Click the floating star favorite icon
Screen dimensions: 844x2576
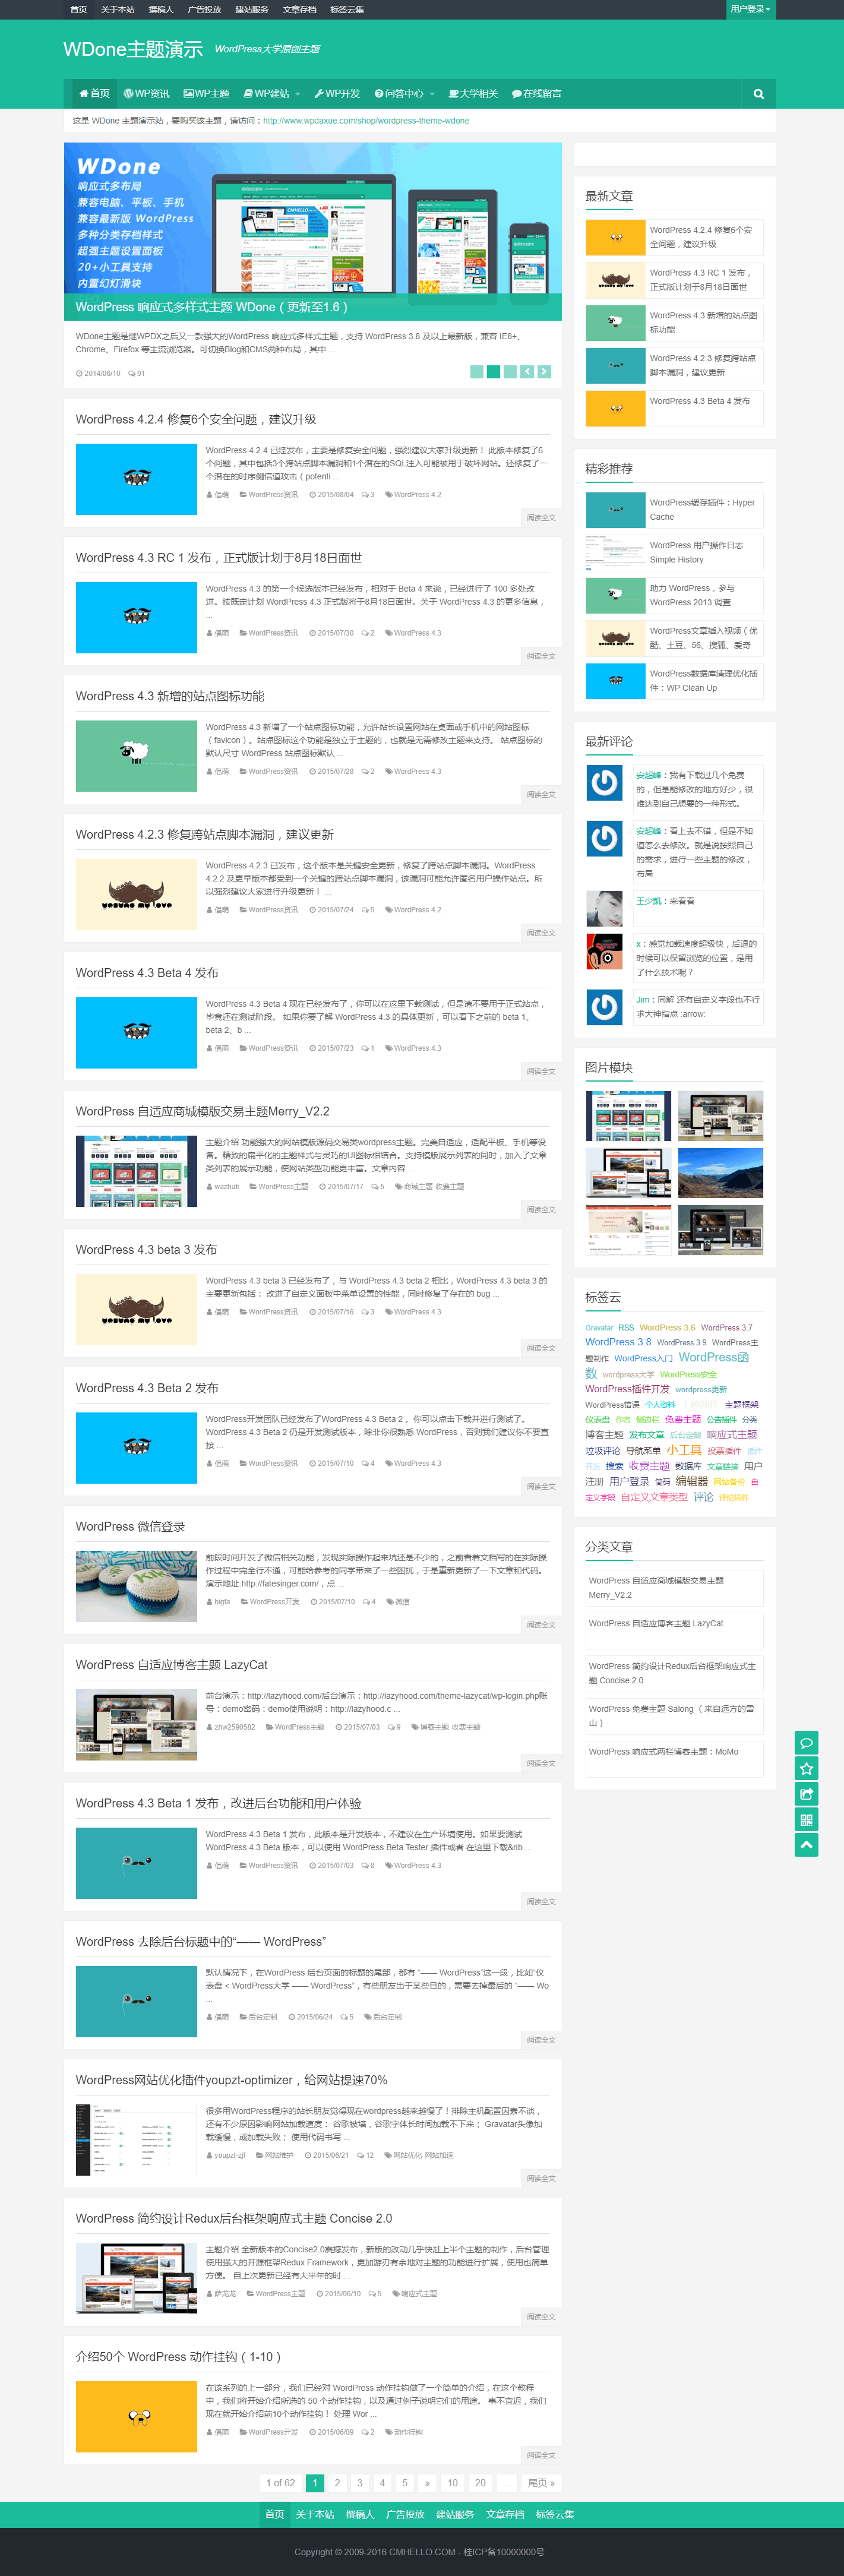click(x=806, y=1769)
